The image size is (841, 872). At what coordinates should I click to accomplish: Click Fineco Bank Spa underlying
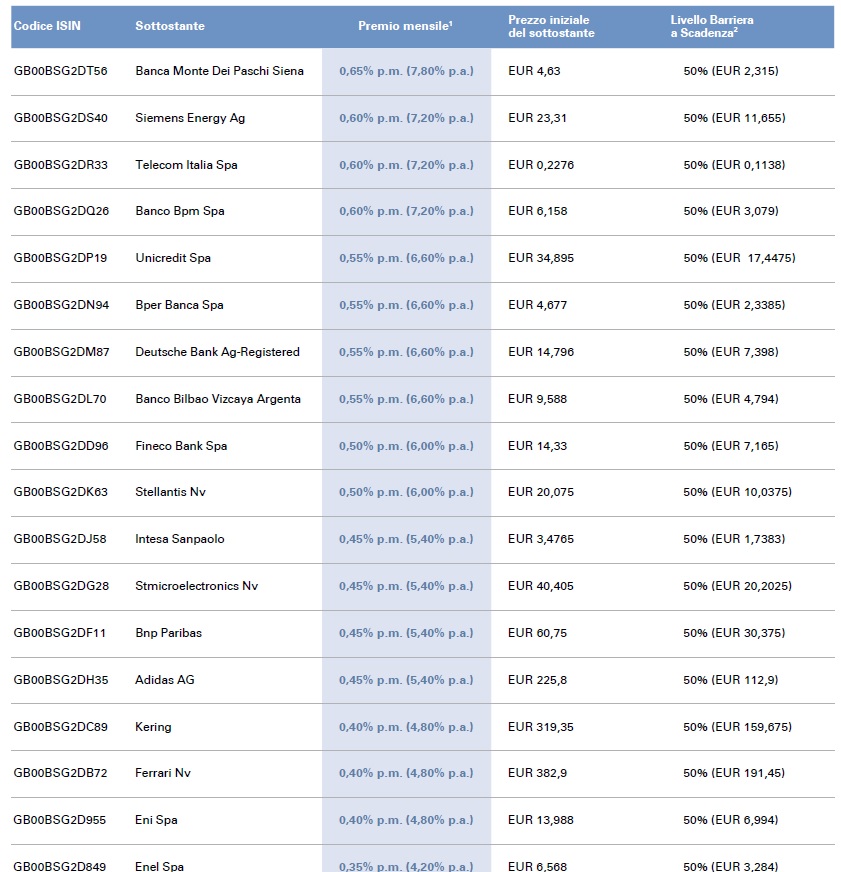click(181, 446)
